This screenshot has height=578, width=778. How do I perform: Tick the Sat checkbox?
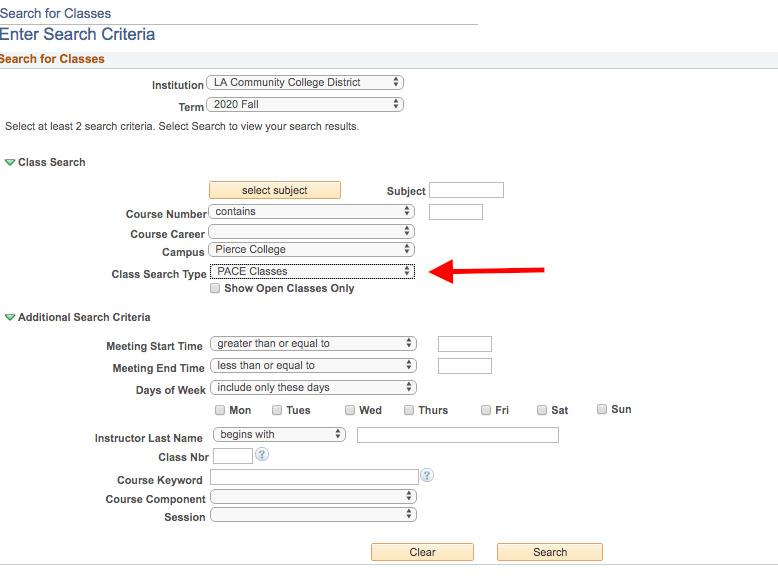pos(542,410)
